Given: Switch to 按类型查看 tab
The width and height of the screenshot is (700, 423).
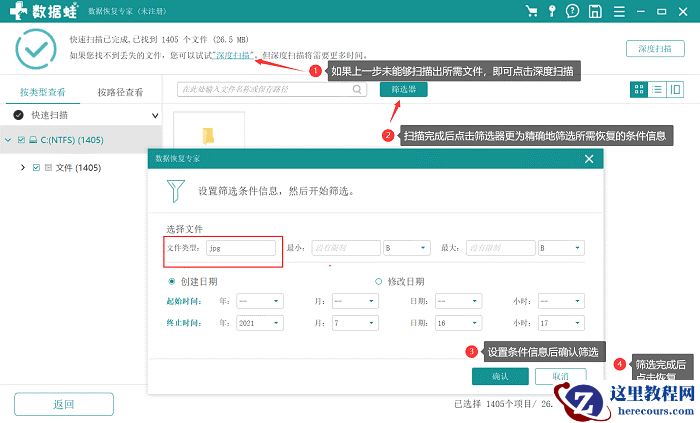Looking at the screenshot, I should [43, 92].
